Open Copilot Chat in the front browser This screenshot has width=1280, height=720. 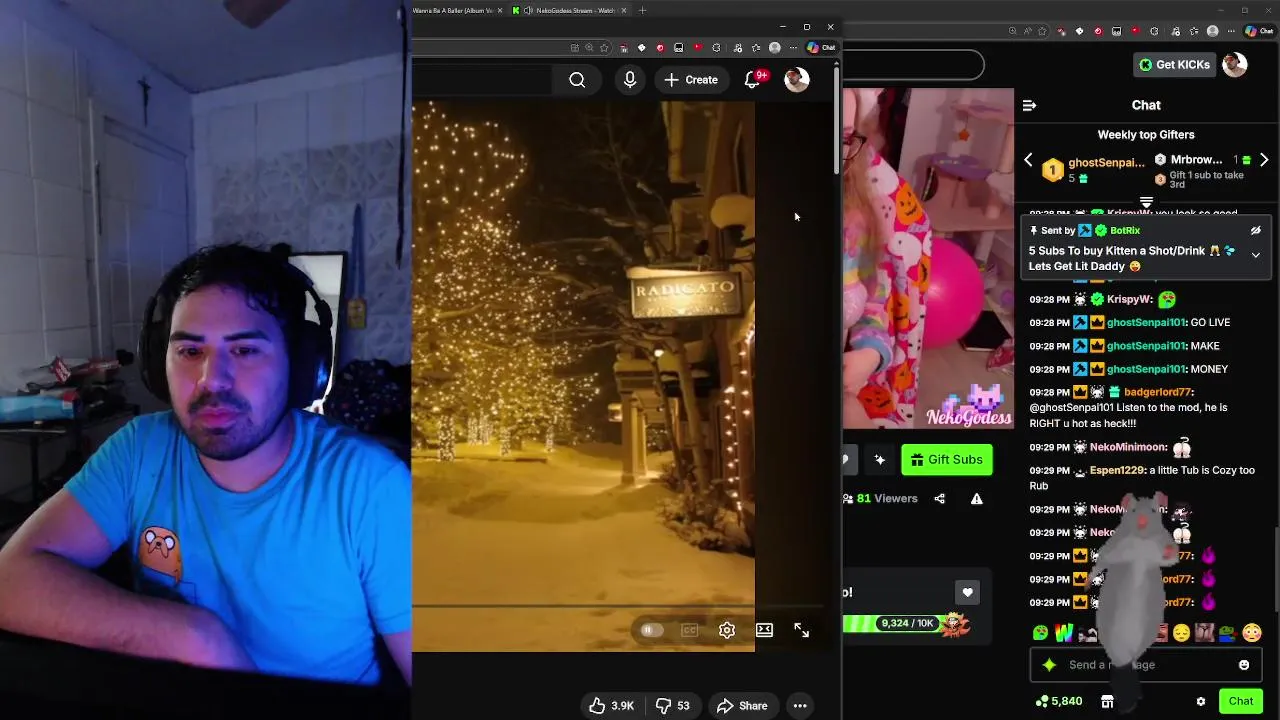click(822, 47)
